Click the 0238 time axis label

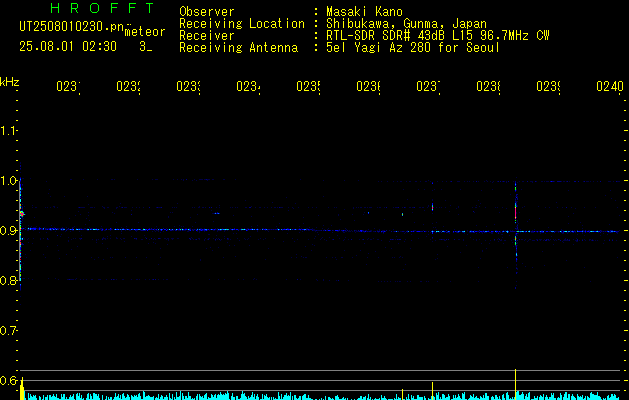[x=488, y=86]
